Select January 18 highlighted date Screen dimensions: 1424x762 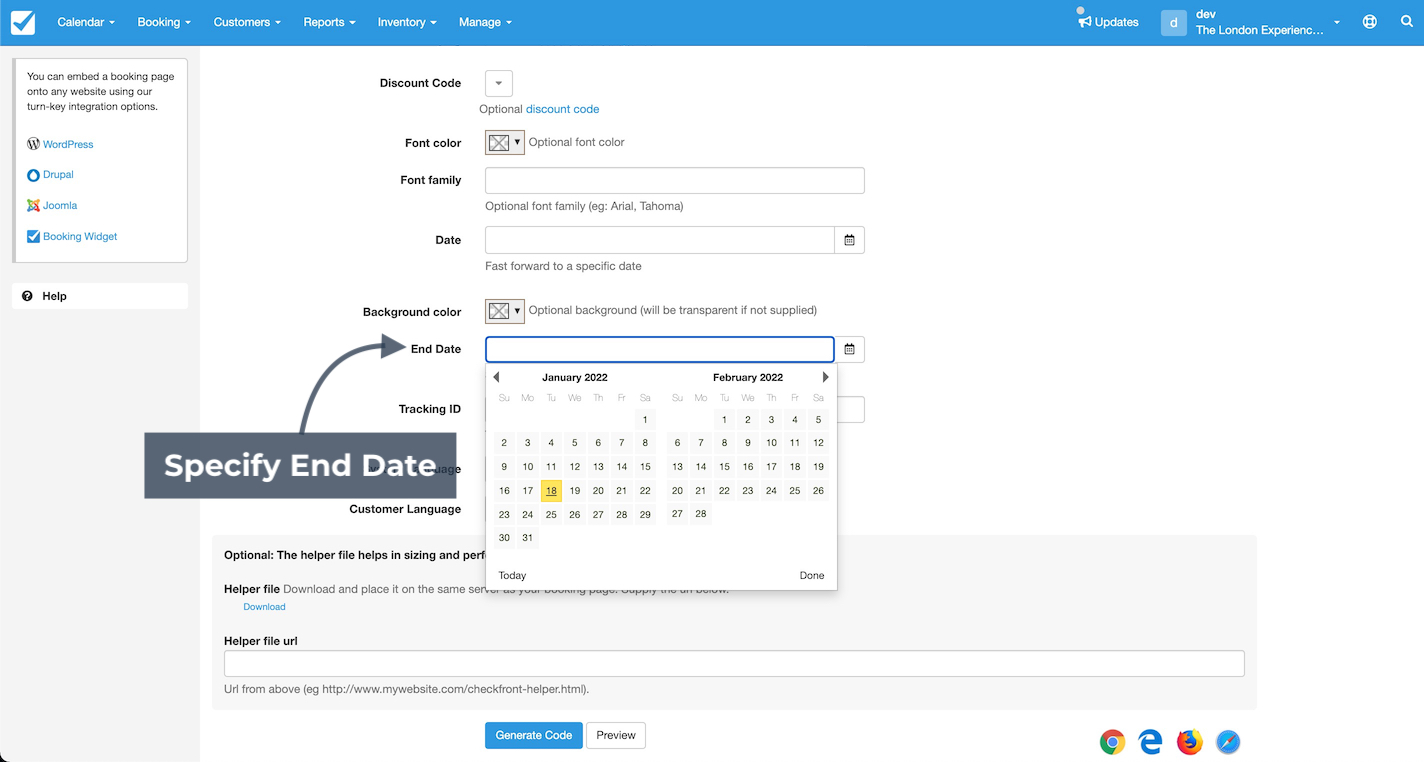click(551, 490)
